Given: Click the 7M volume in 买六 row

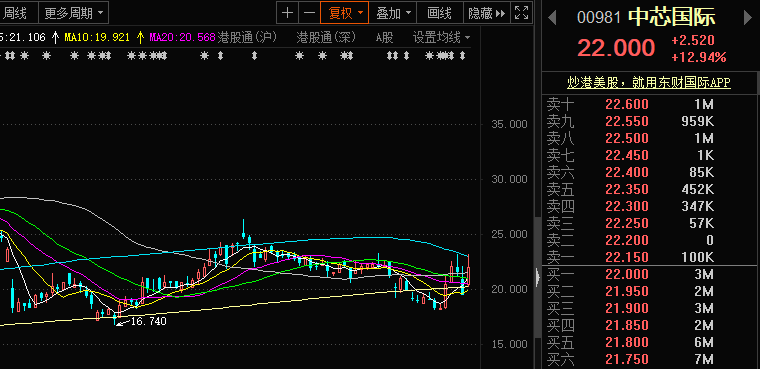Looking at the screenshot, I should coord(703,359).
